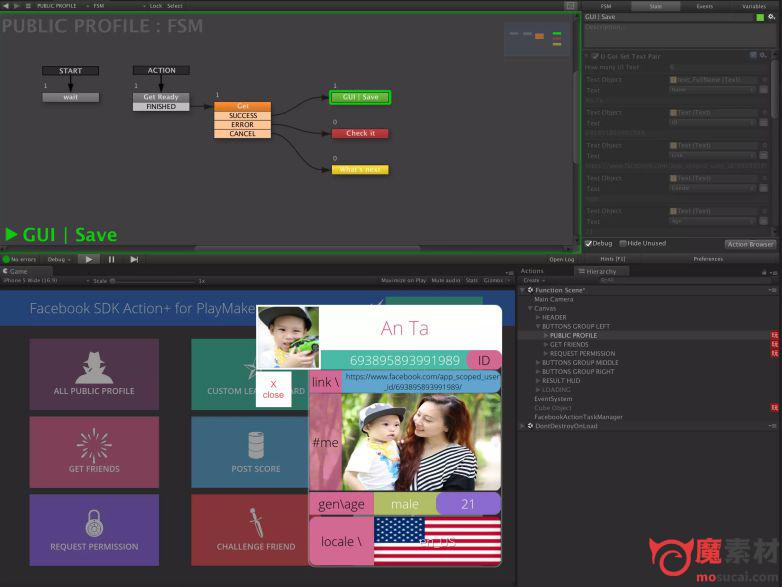Click Open Log button
782x587 pixels.
pos(562,259)
